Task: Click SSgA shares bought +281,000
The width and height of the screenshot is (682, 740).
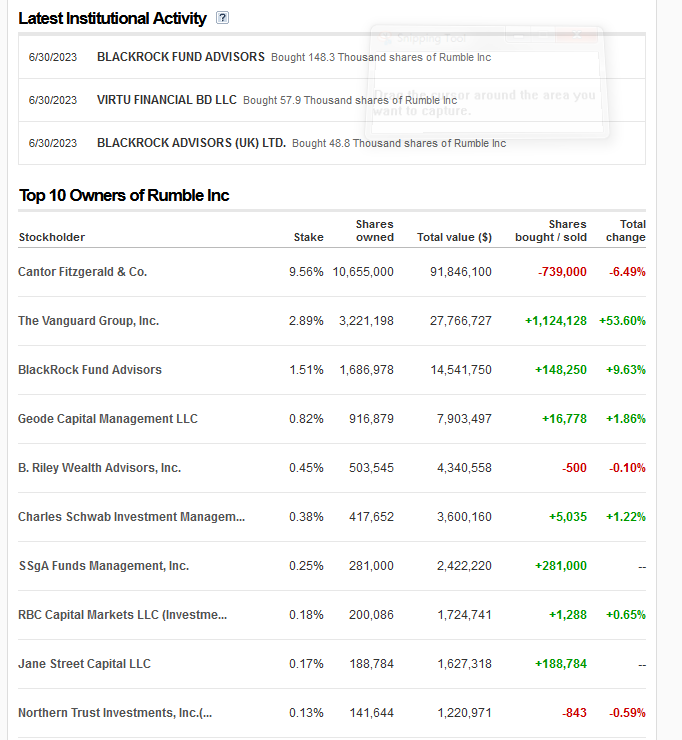Action: (561, 566)
